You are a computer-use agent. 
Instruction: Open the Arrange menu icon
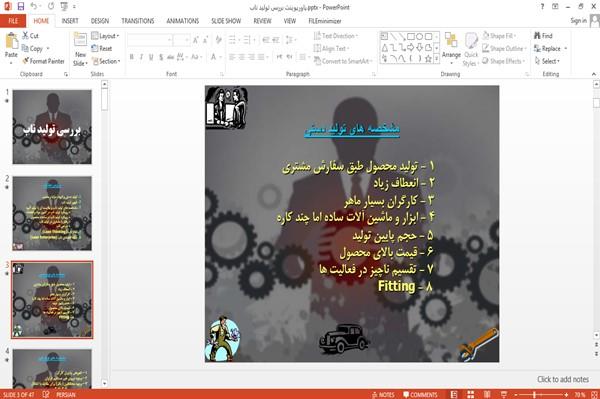[x=451, y=41]
